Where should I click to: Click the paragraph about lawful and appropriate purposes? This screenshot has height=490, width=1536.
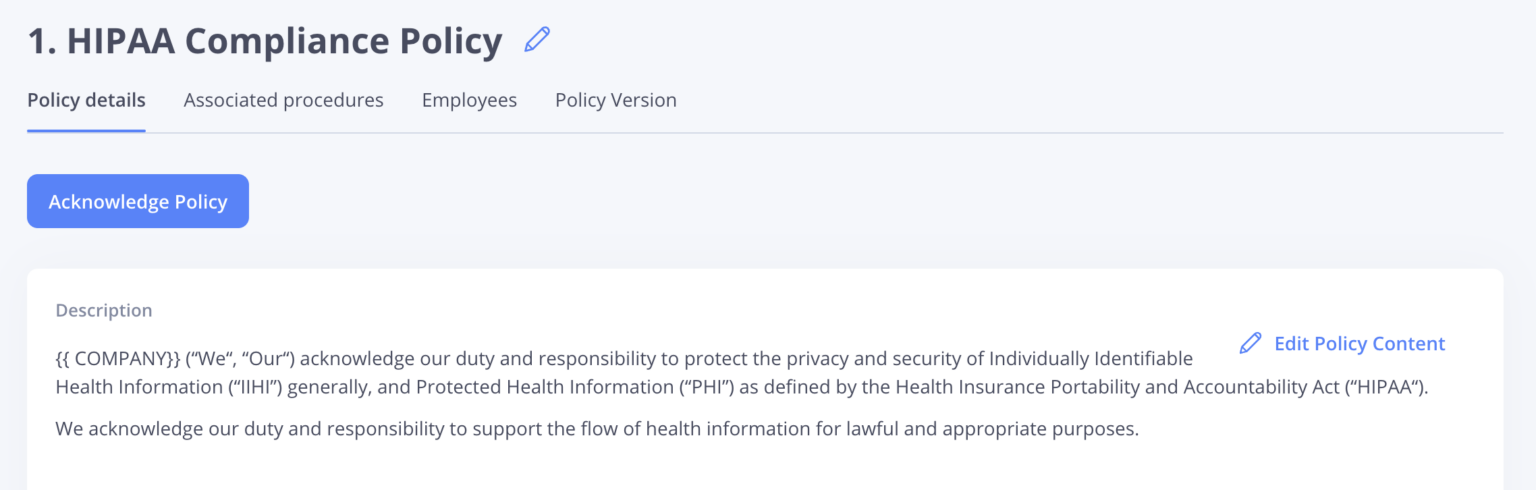pyautogui.click(x=598, y=430)
